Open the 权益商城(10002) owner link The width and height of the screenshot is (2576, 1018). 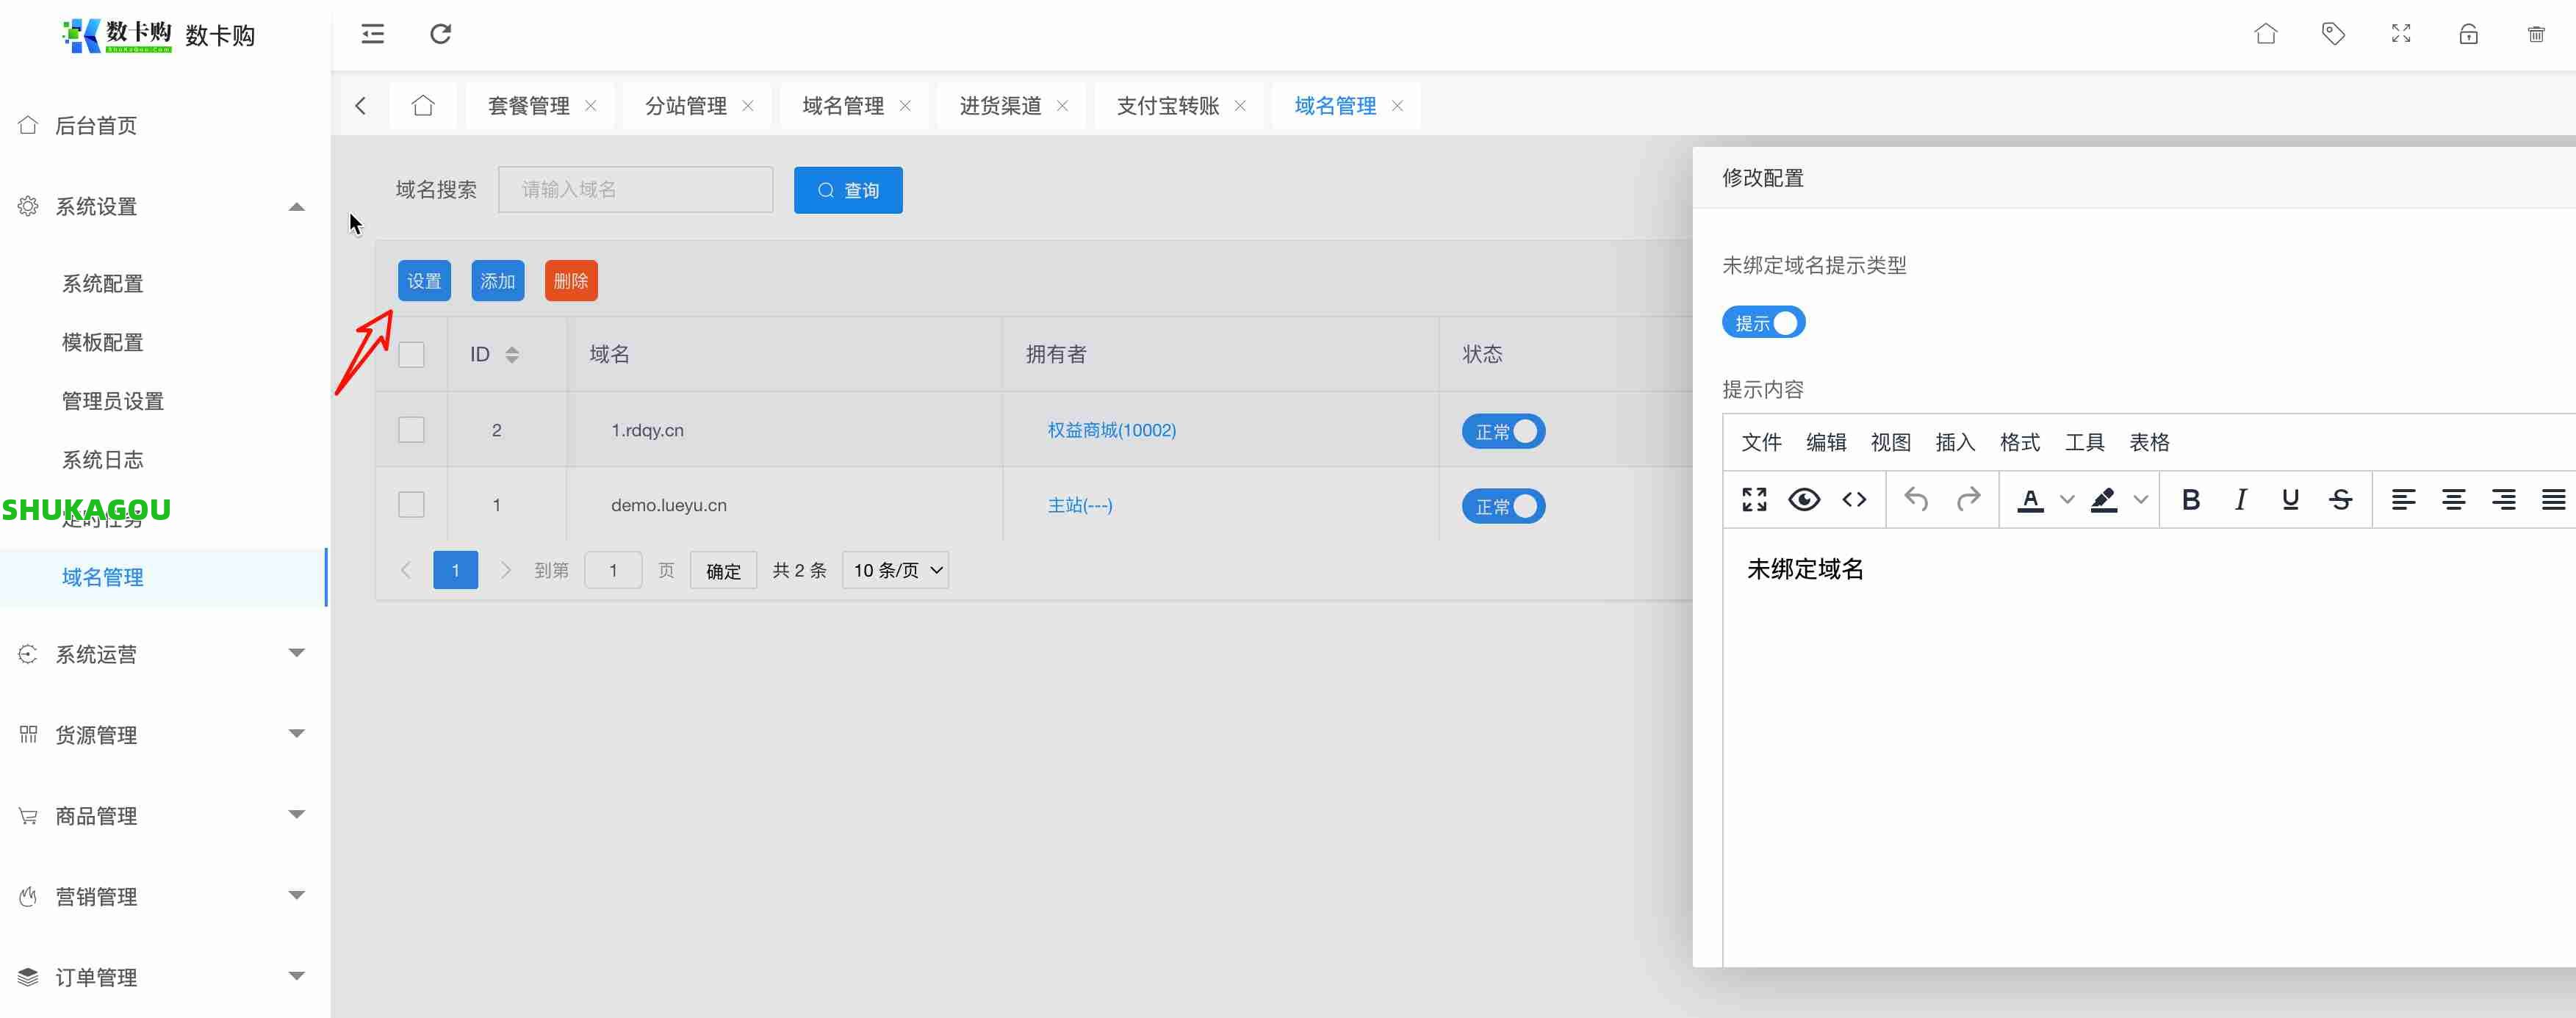(x=1111, y=430)
